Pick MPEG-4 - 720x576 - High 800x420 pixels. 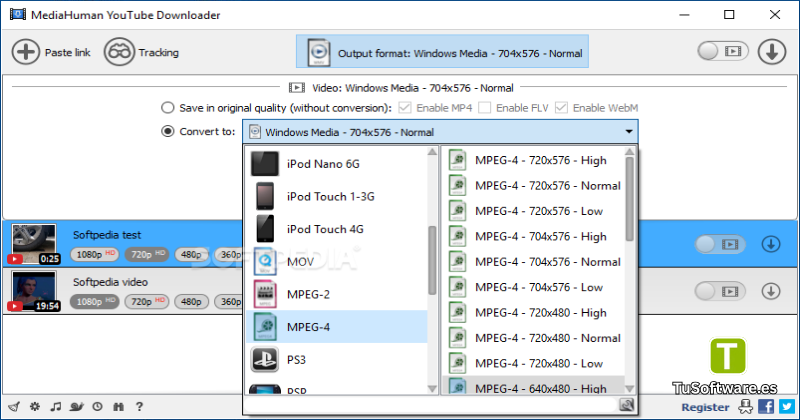[x=533, y=160]
